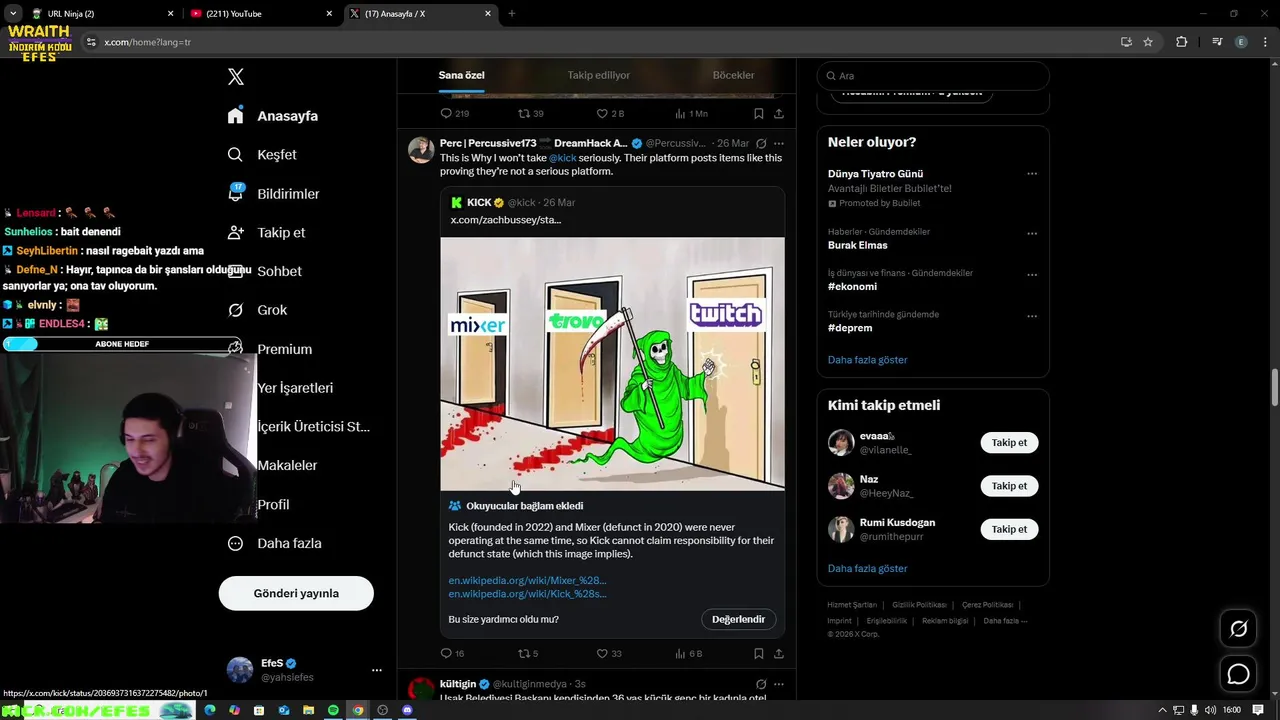The image size is (1280, 720).
Task: Open Grok from the sidebar
Action: [x=257, y=310]
